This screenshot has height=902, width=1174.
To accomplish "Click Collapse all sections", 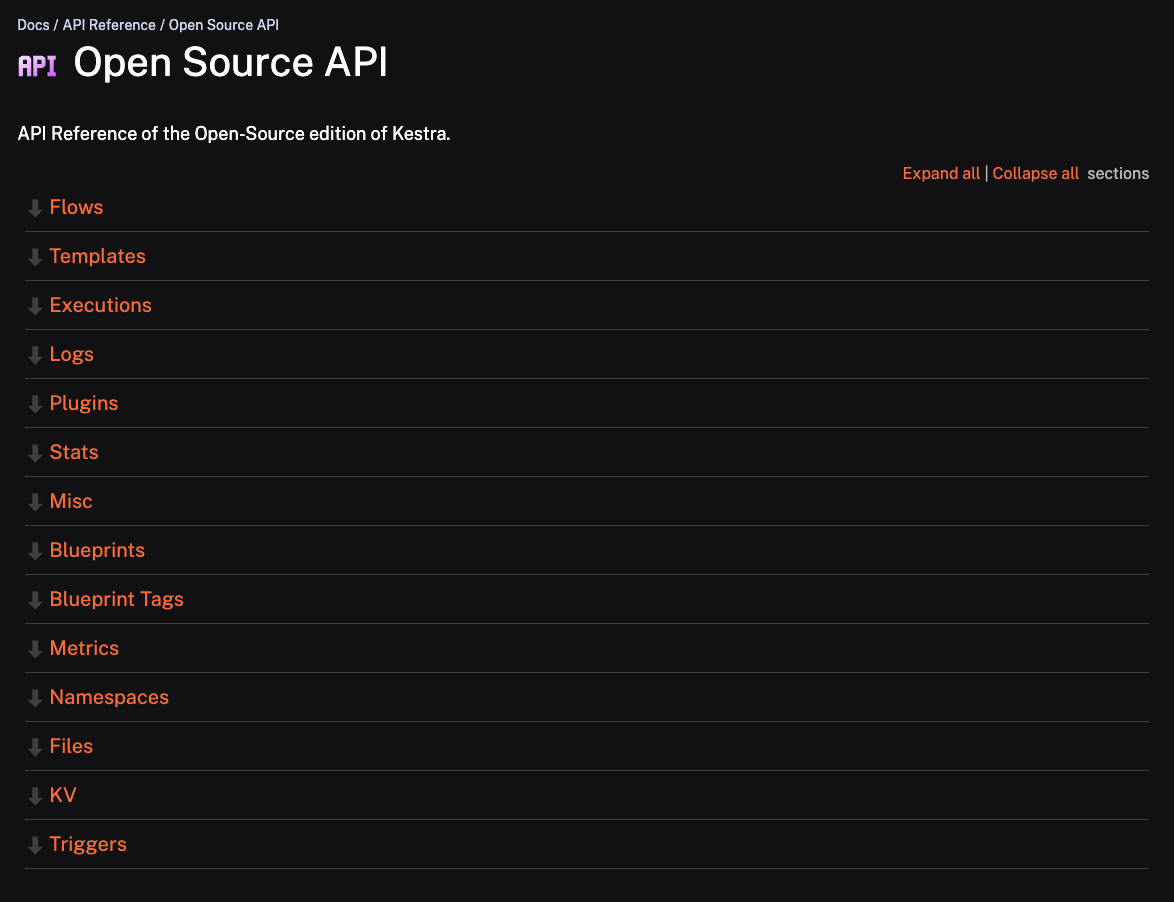I will coord(1035,173).
